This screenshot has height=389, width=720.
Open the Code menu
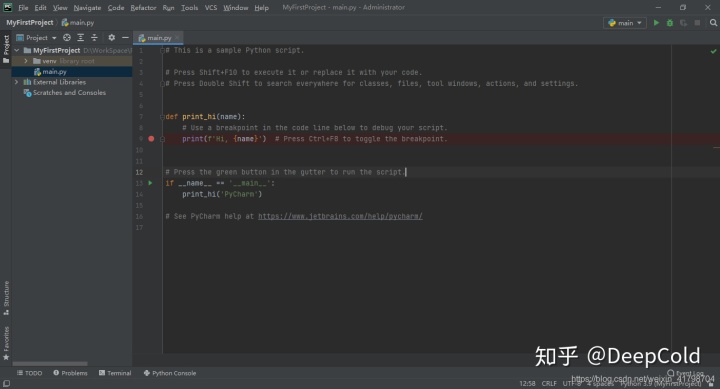coord(116,7)
